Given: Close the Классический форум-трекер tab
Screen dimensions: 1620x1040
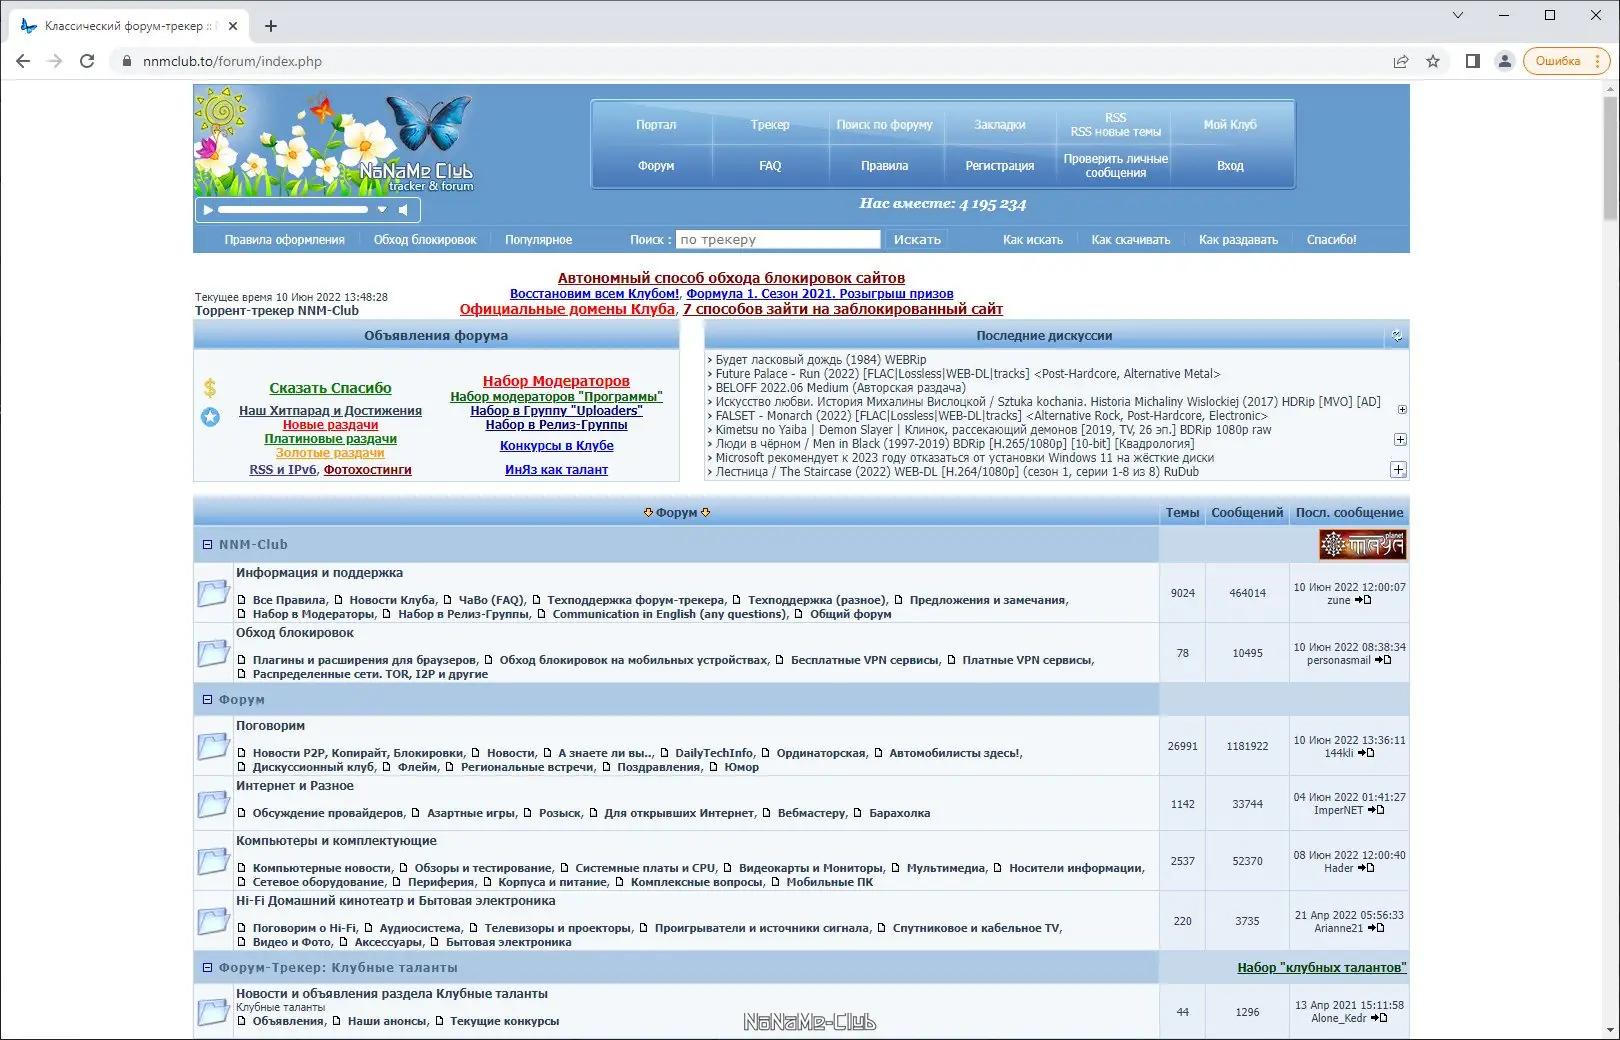Looking at the screenshot, I should (x=233, y=26).
